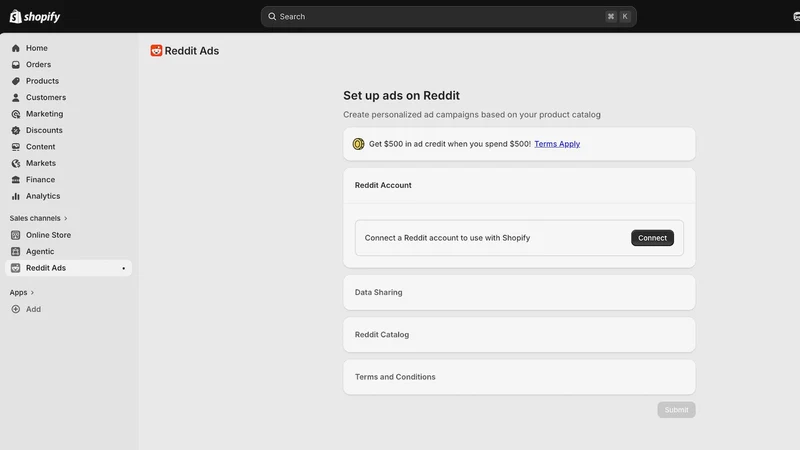Click the Markets globe icon
The height and width of the screenshot is (450, 800).
[16, 163]
